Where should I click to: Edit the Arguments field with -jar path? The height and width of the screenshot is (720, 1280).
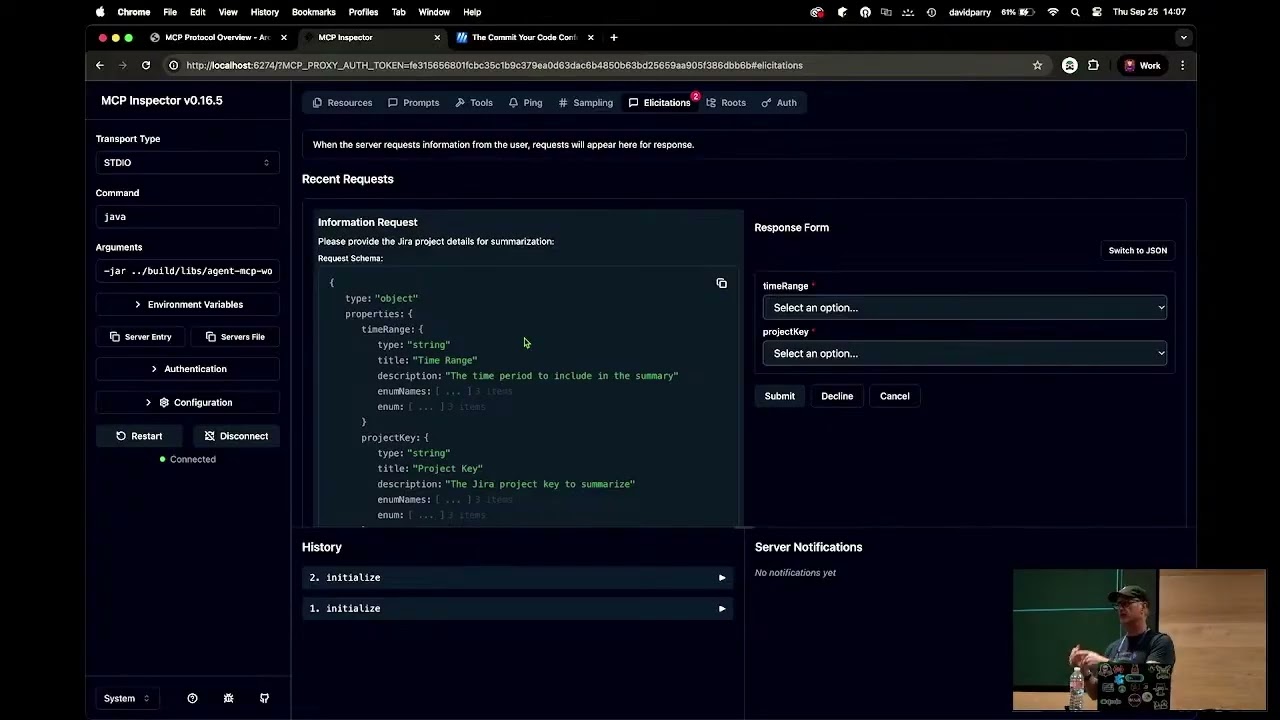(187, 271)
